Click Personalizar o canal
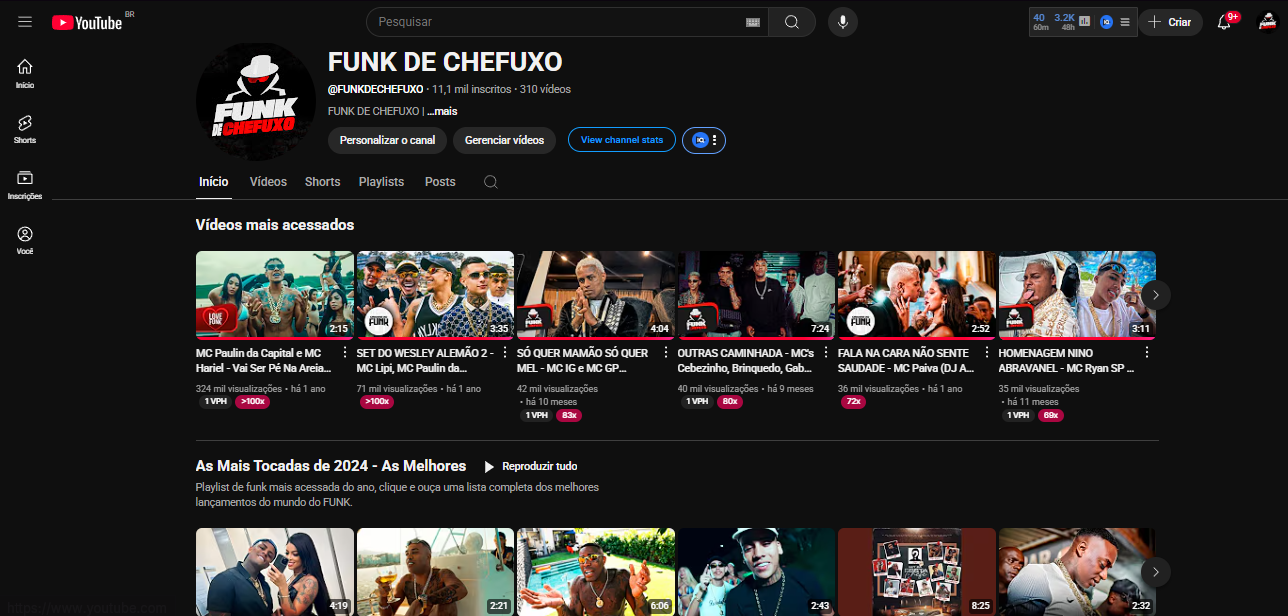The width and height of the screenshot is (1288, 616). [x=387, y=140]
